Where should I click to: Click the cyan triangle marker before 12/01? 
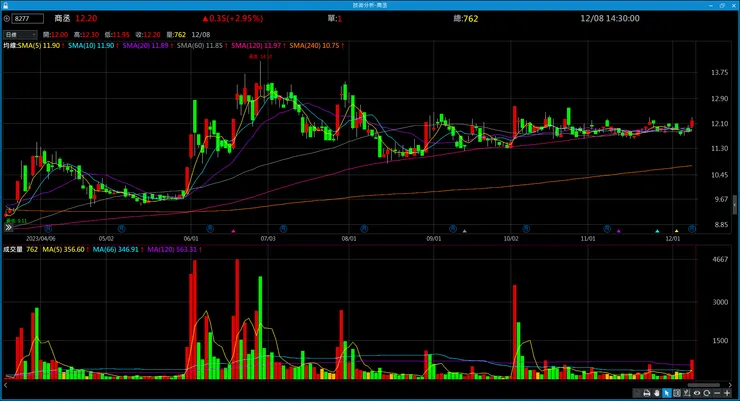[x=657, y=231]
